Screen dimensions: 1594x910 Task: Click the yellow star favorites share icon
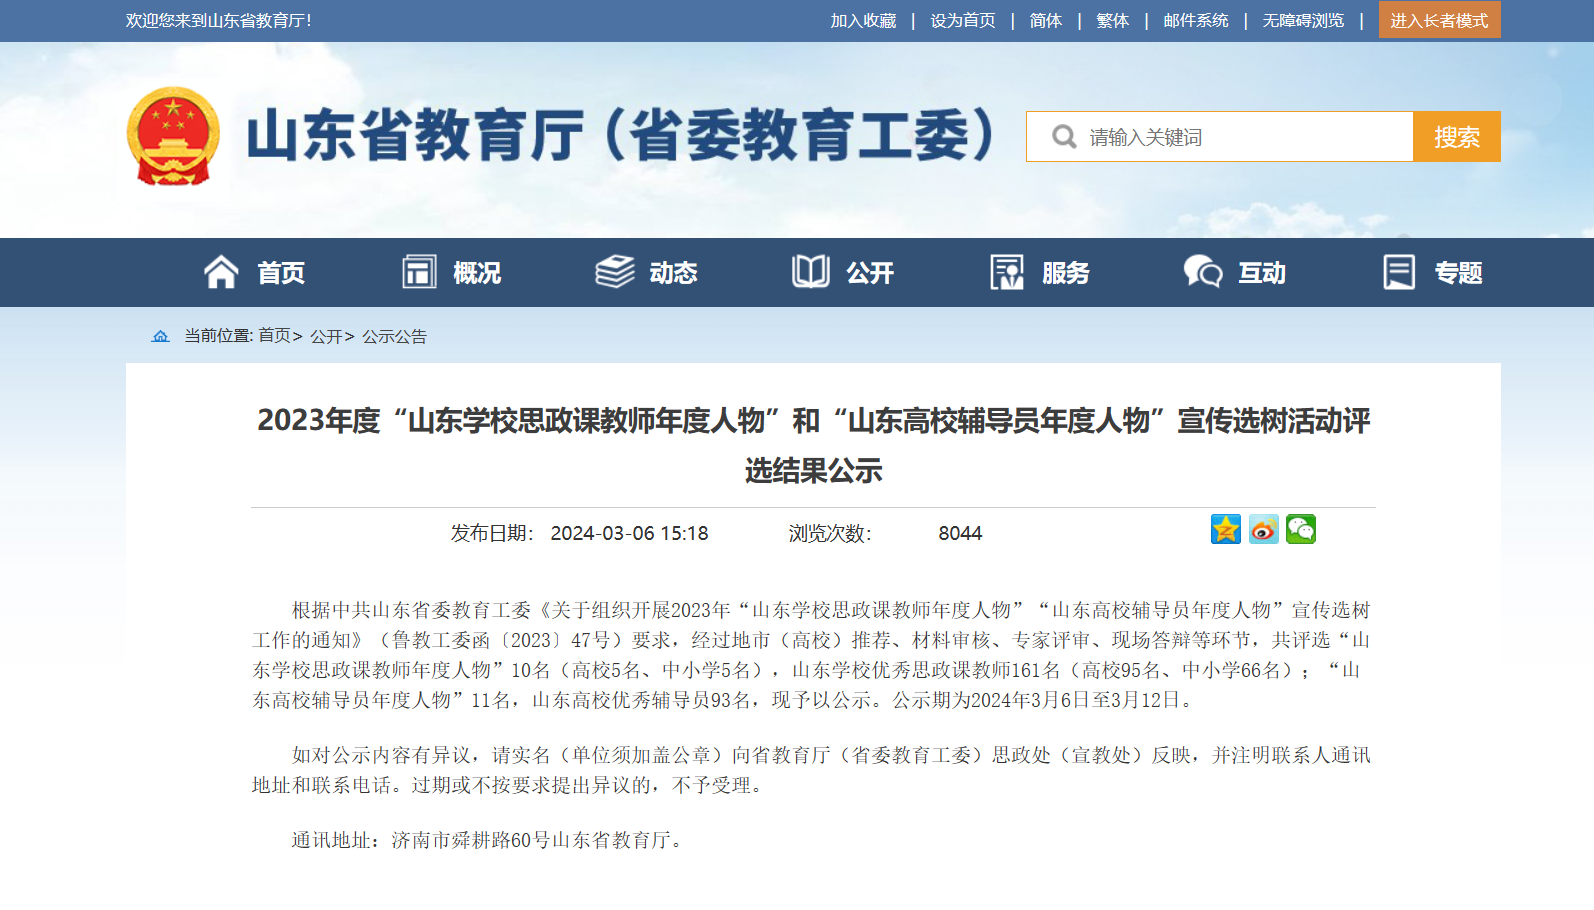[x=1225, y=529]
